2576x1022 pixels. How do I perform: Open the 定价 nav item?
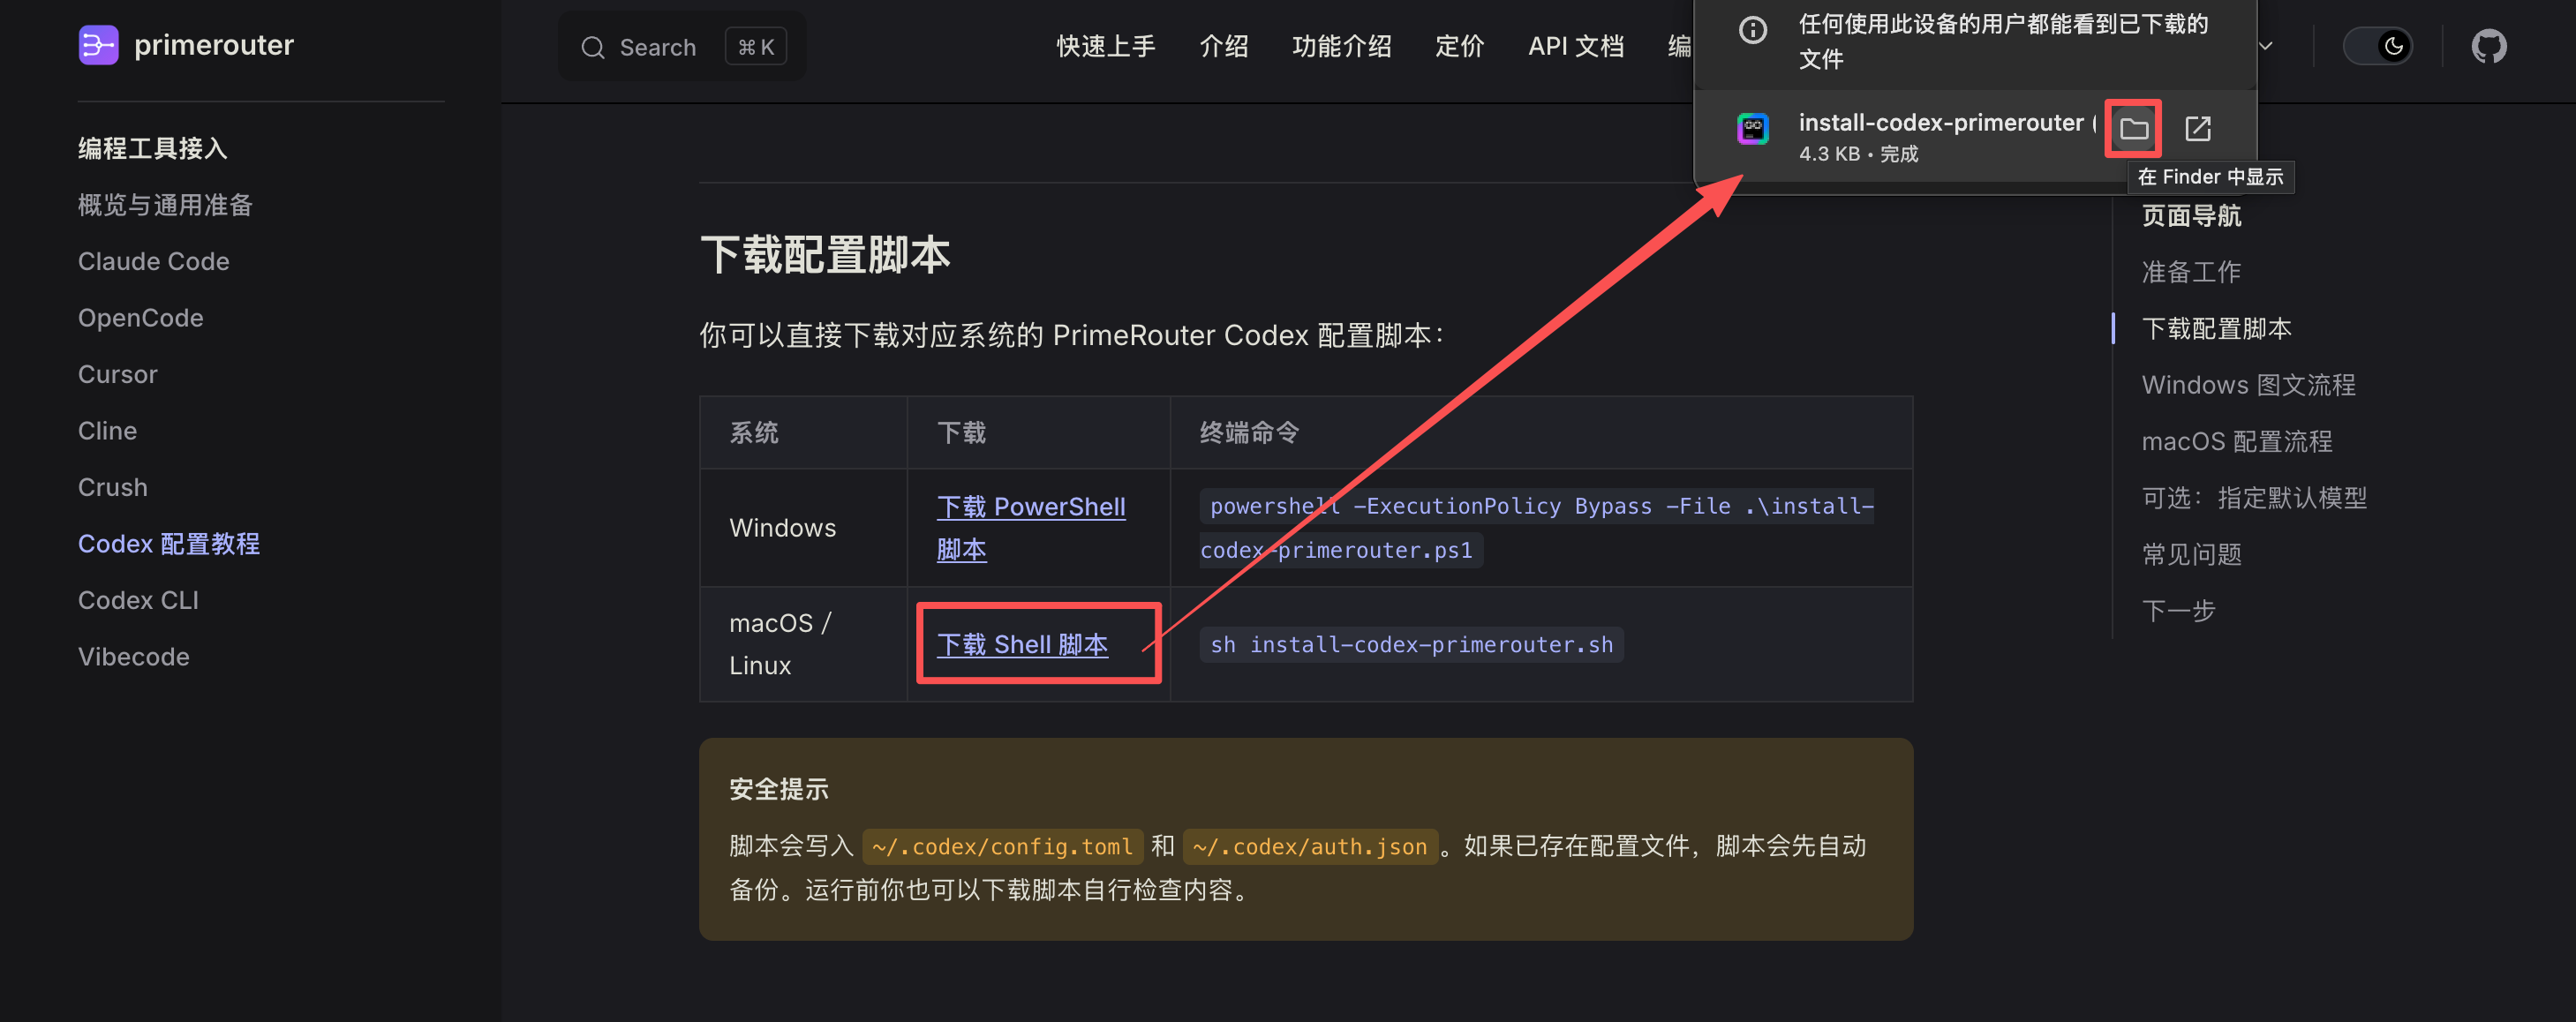pyautogui.click(x=1459, y=46)
